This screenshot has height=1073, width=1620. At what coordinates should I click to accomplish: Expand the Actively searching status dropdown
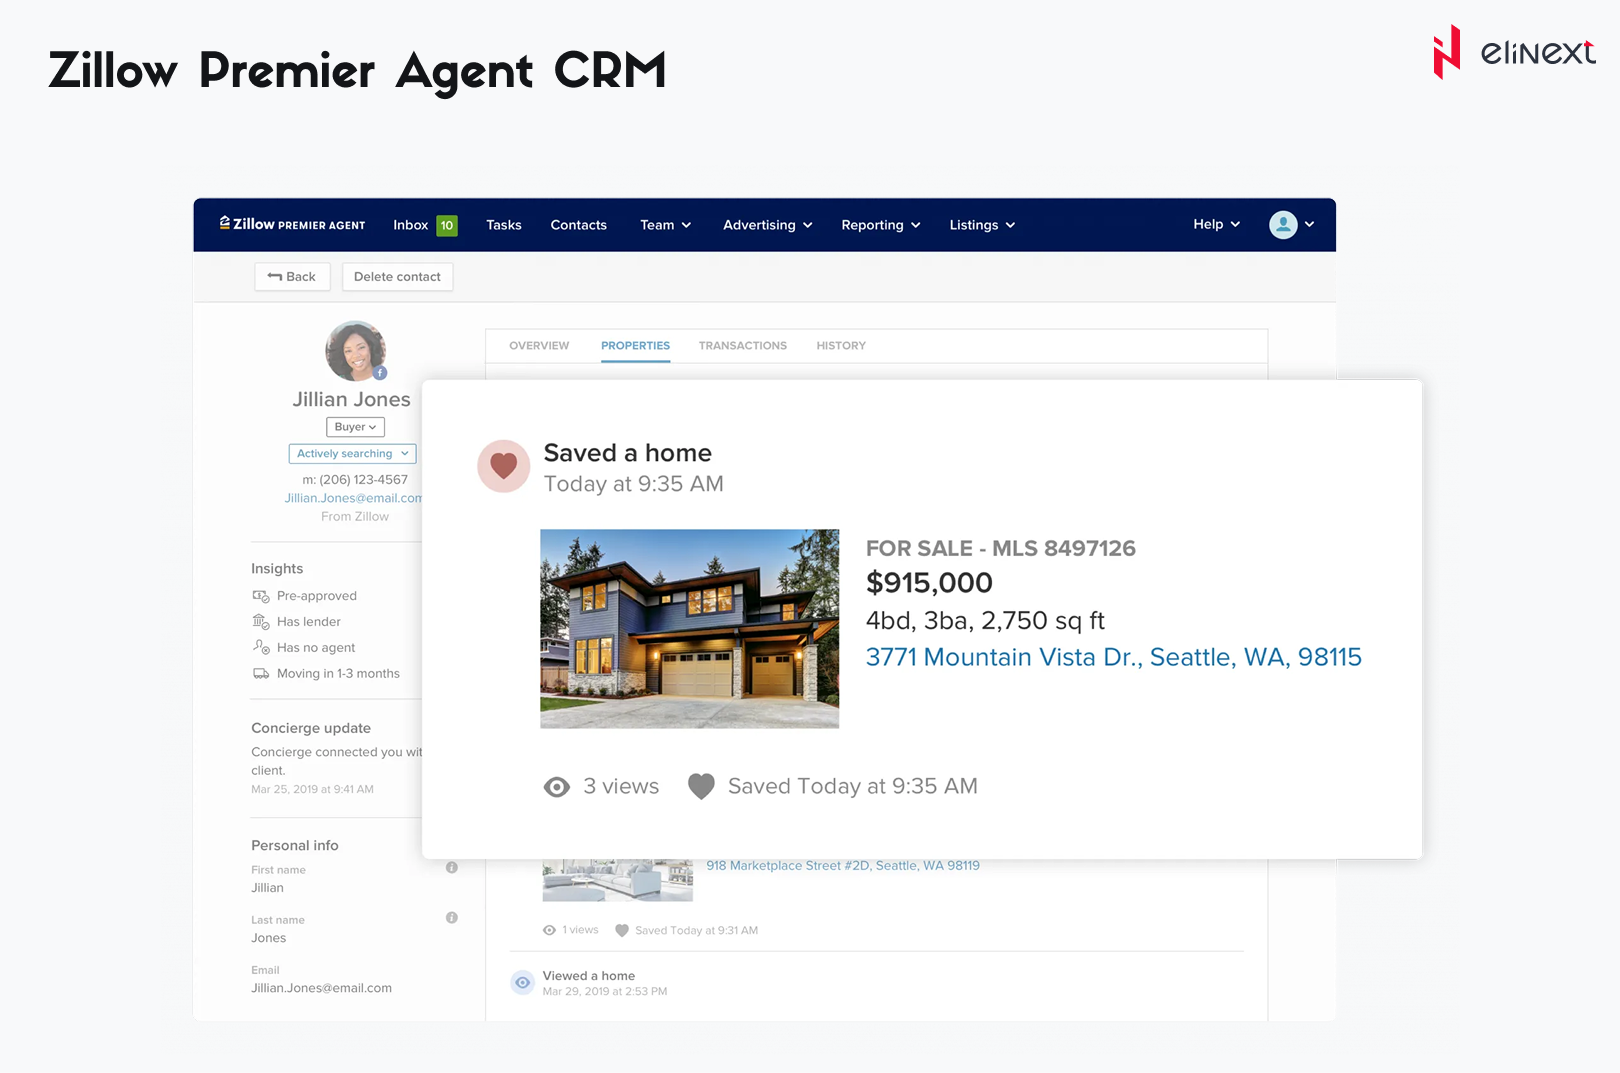(352, 454)
